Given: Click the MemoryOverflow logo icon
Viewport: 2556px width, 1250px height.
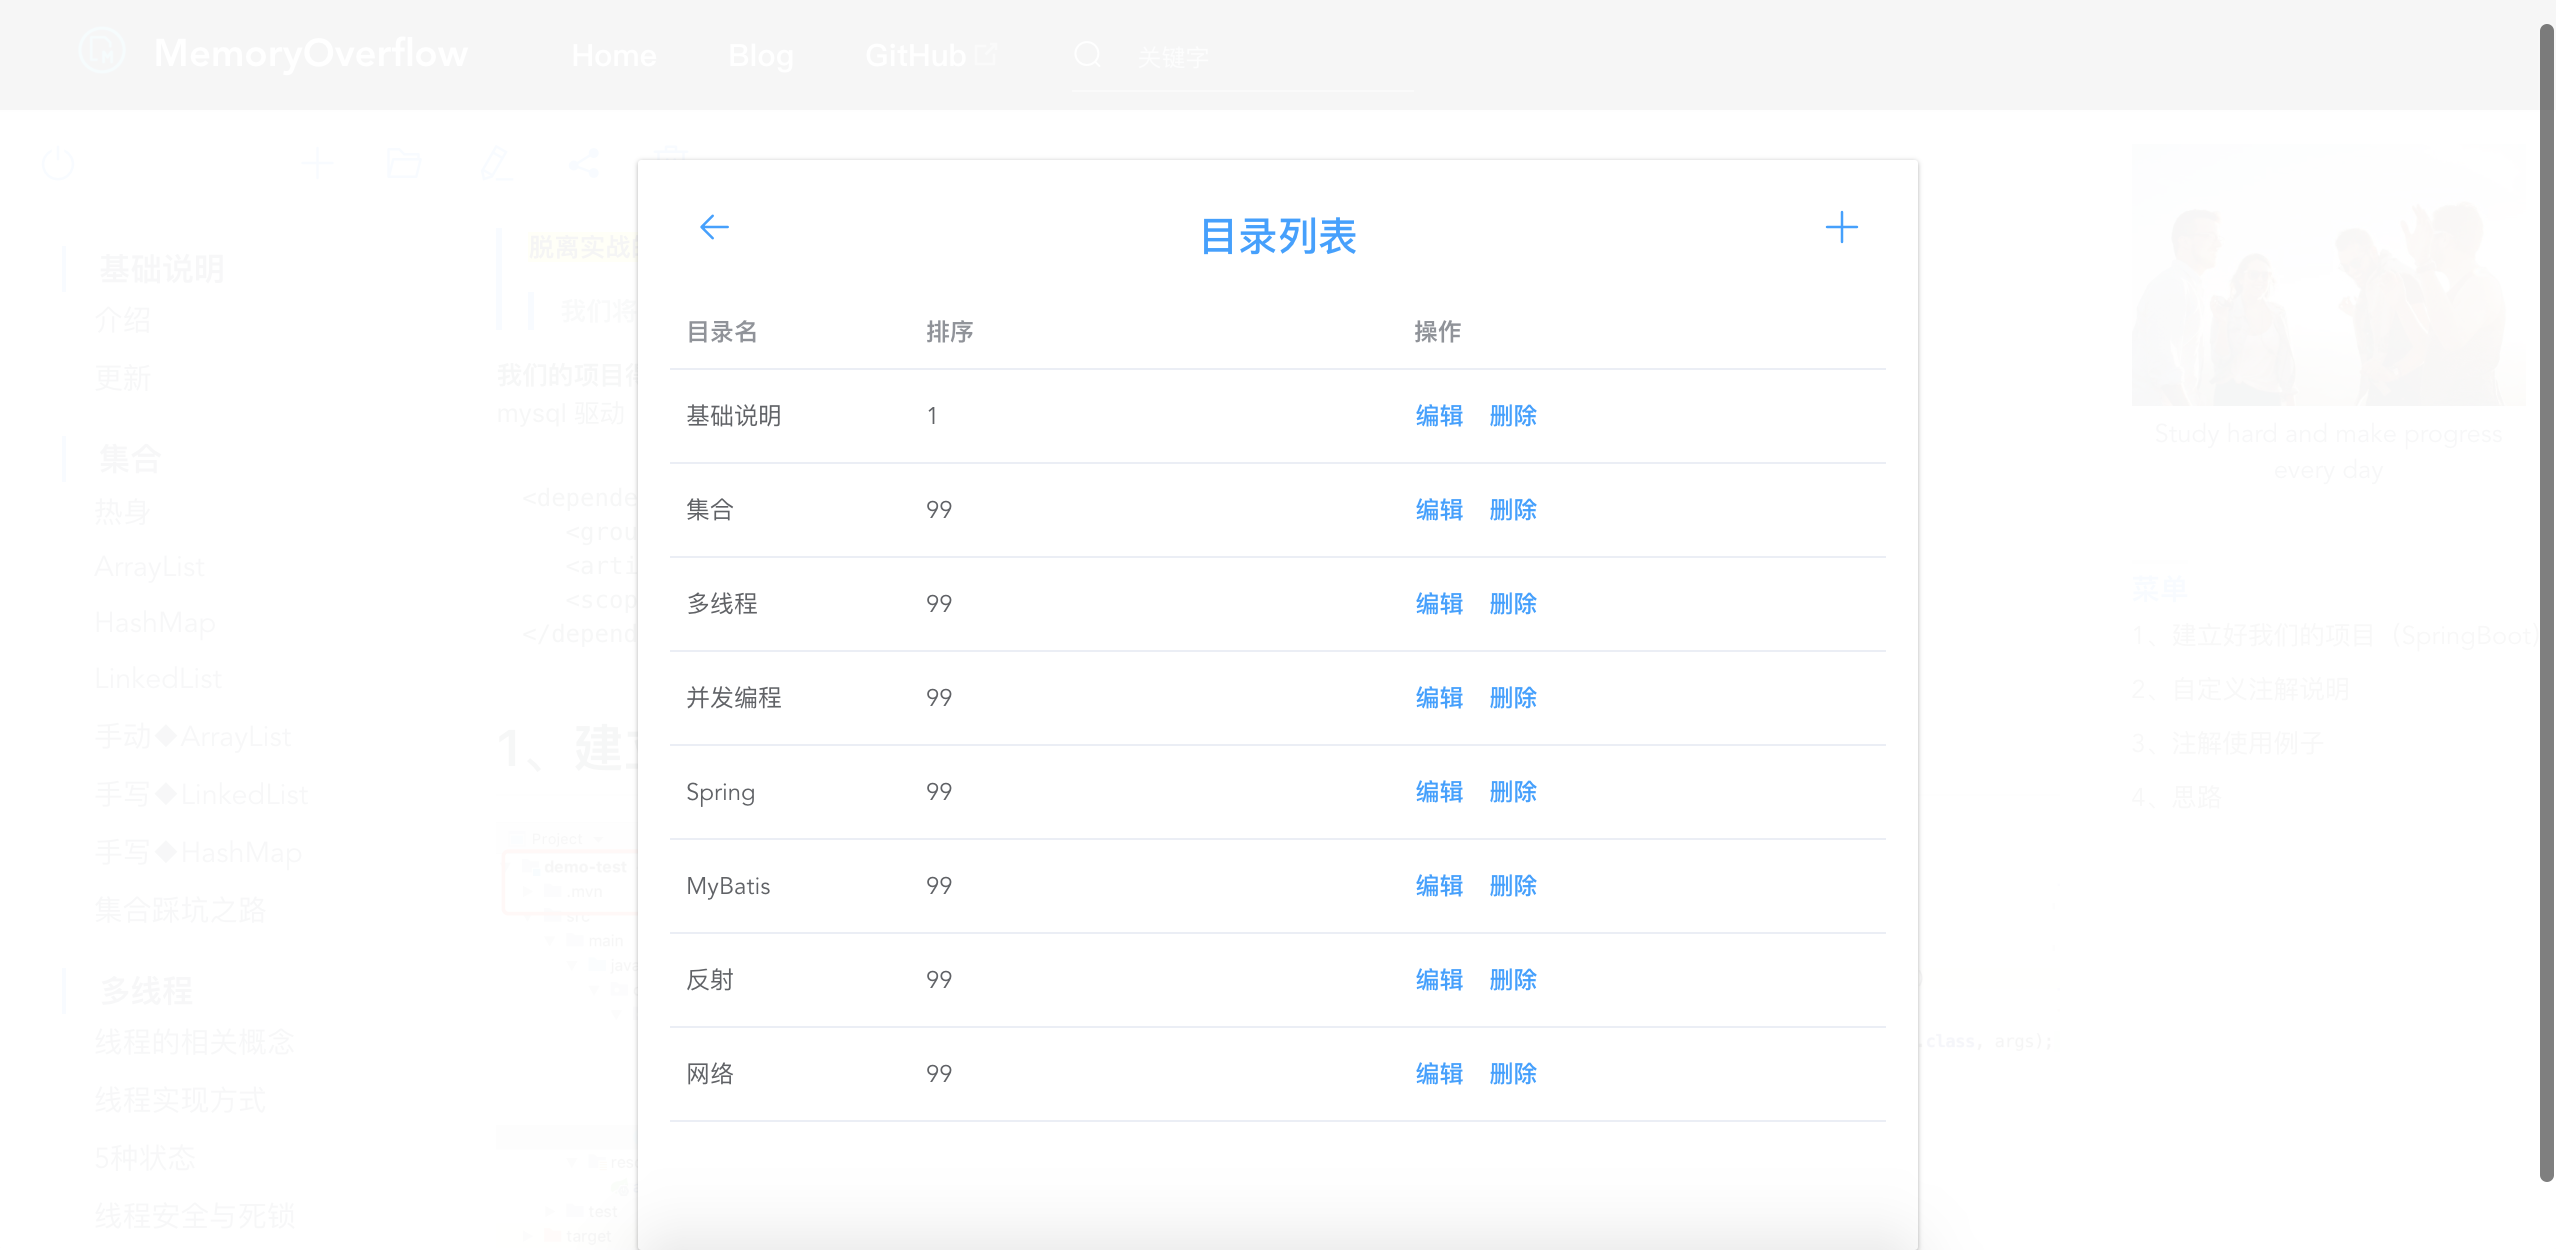Looking at the screenshot, I should [102, 50].
